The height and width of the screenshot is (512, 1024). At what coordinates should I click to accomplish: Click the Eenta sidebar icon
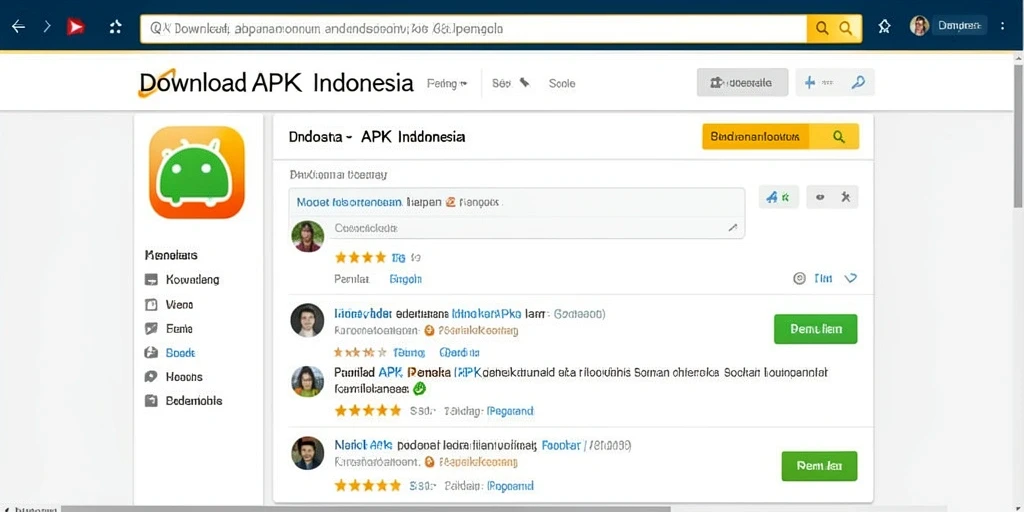click(151, 328)
